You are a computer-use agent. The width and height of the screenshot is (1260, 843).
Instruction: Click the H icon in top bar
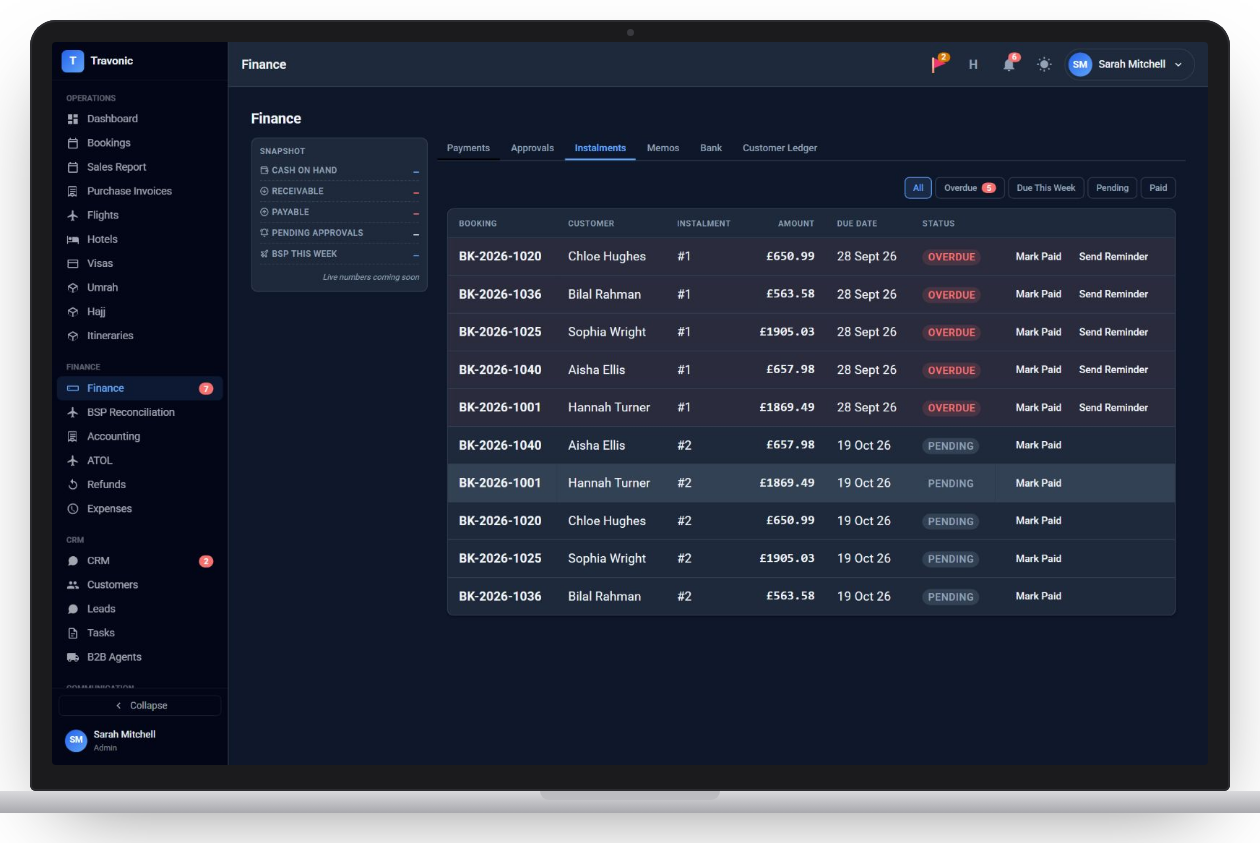coord(973,64)
